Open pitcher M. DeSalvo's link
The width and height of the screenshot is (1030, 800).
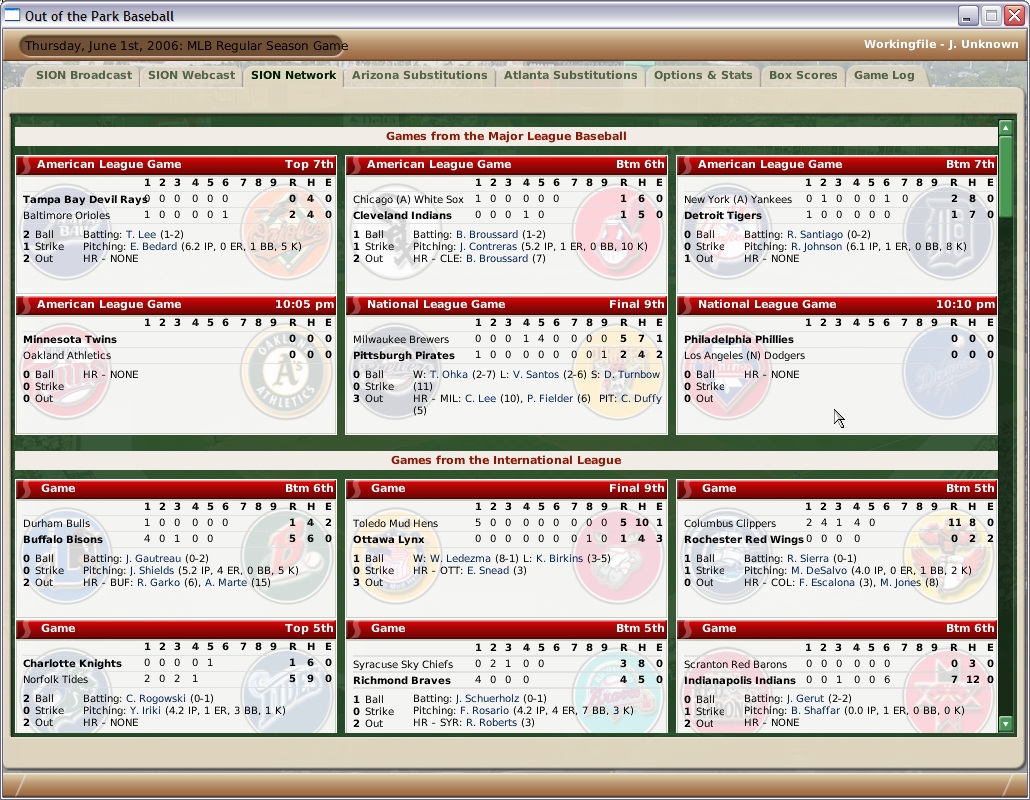point(819,570)
